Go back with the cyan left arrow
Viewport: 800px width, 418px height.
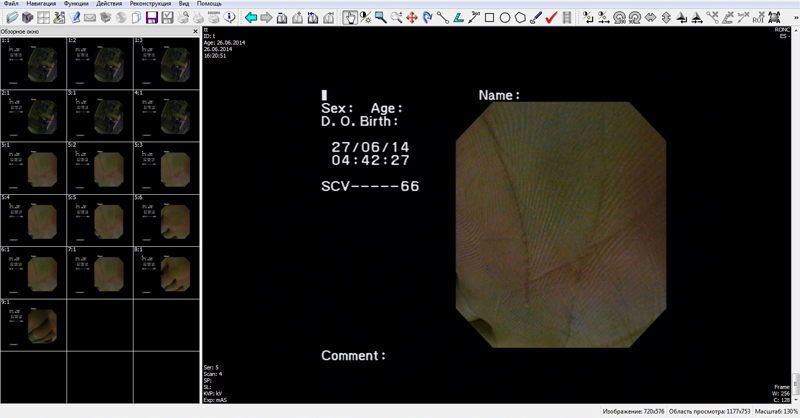(x=251, y=18)
